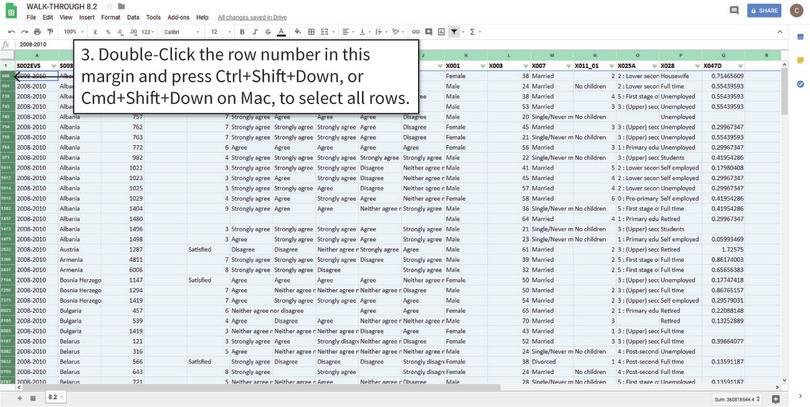The width and height of the screenshot is (810, 407).
Task: Decrease decimal places
Action: click(x=120, y=32)
